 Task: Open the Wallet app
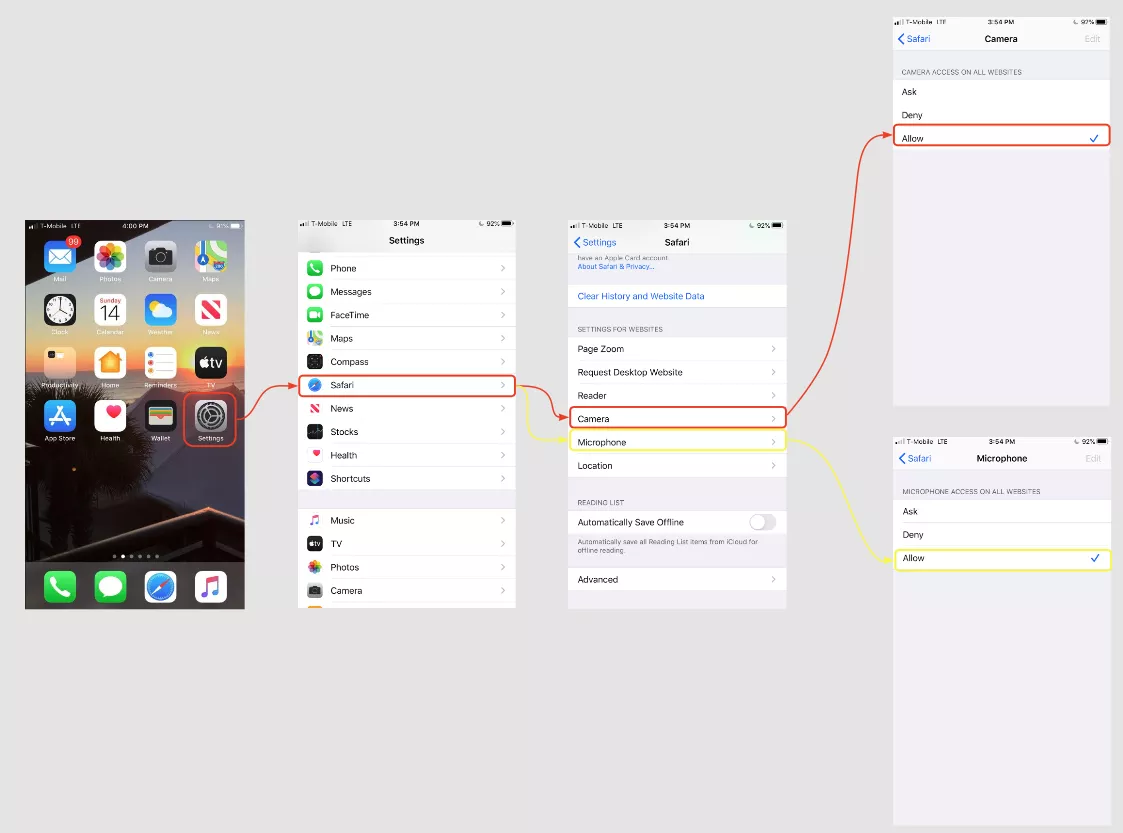coord(160,417)
